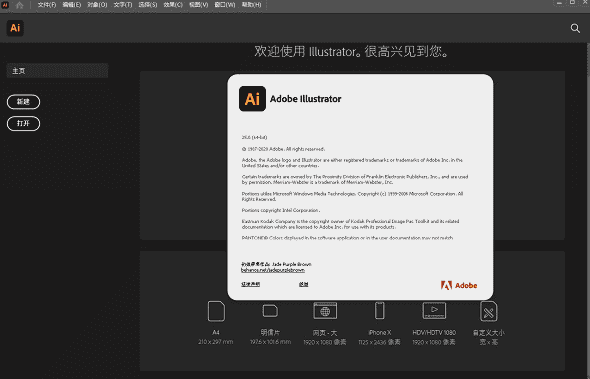The image size is (590, 379).
Task: Click the '210 x 297 mm' size text
Action: [x=216, y=342]
